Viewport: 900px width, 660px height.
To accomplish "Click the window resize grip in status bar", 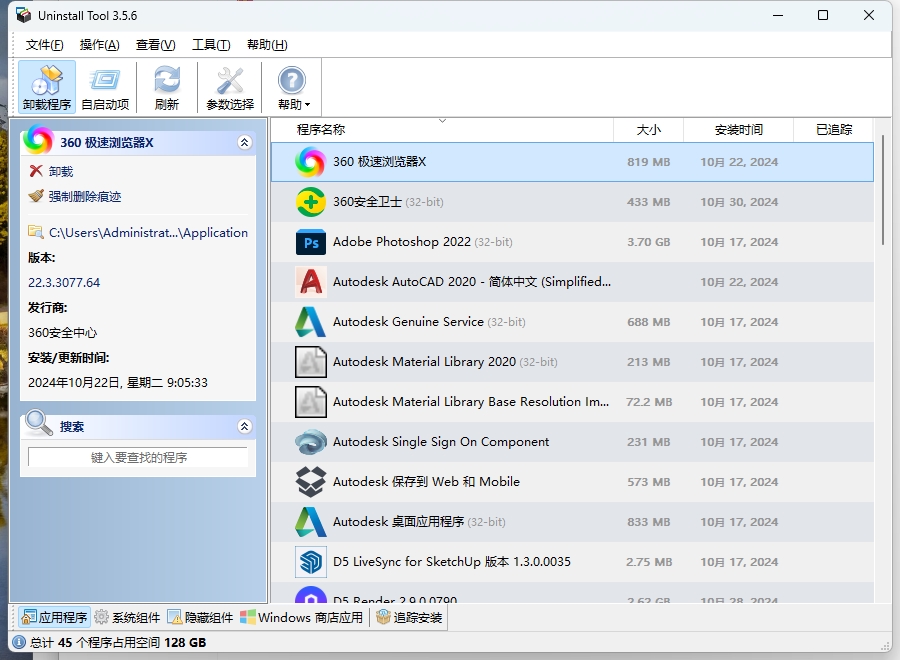I will [x=886, y=645].
